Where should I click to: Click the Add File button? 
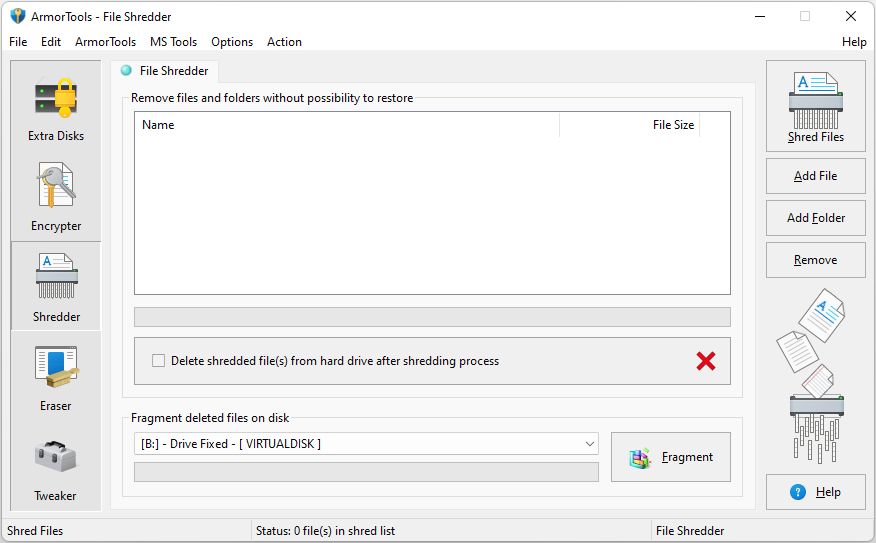tap(815, 176)
